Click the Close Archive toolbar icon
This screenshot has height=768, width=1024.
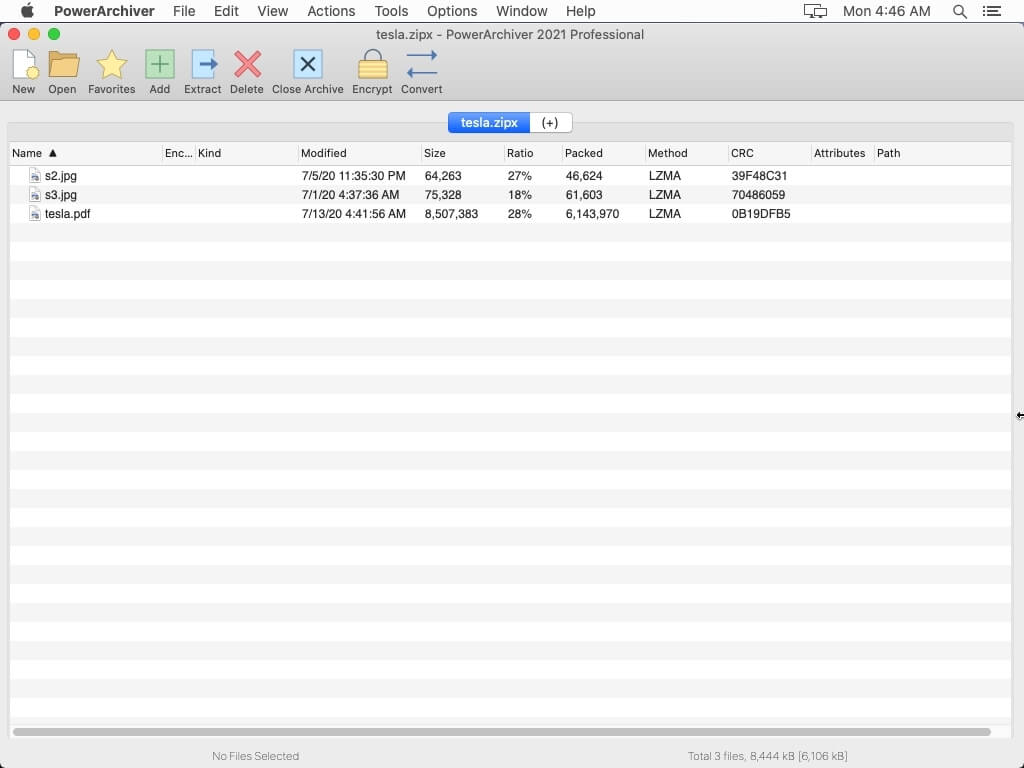pyautogui.click(x=308, y=65)
